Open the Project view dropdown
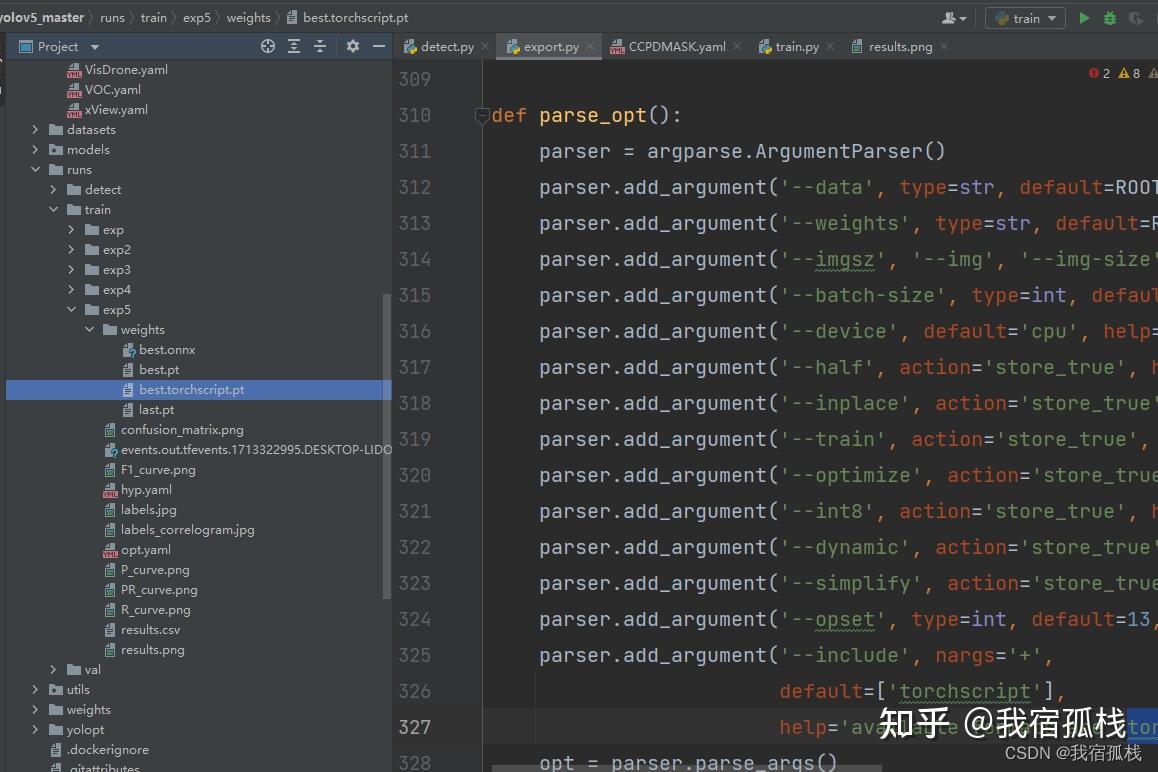Viewport: 1158px width, 772px height. [x=95, y=47]
